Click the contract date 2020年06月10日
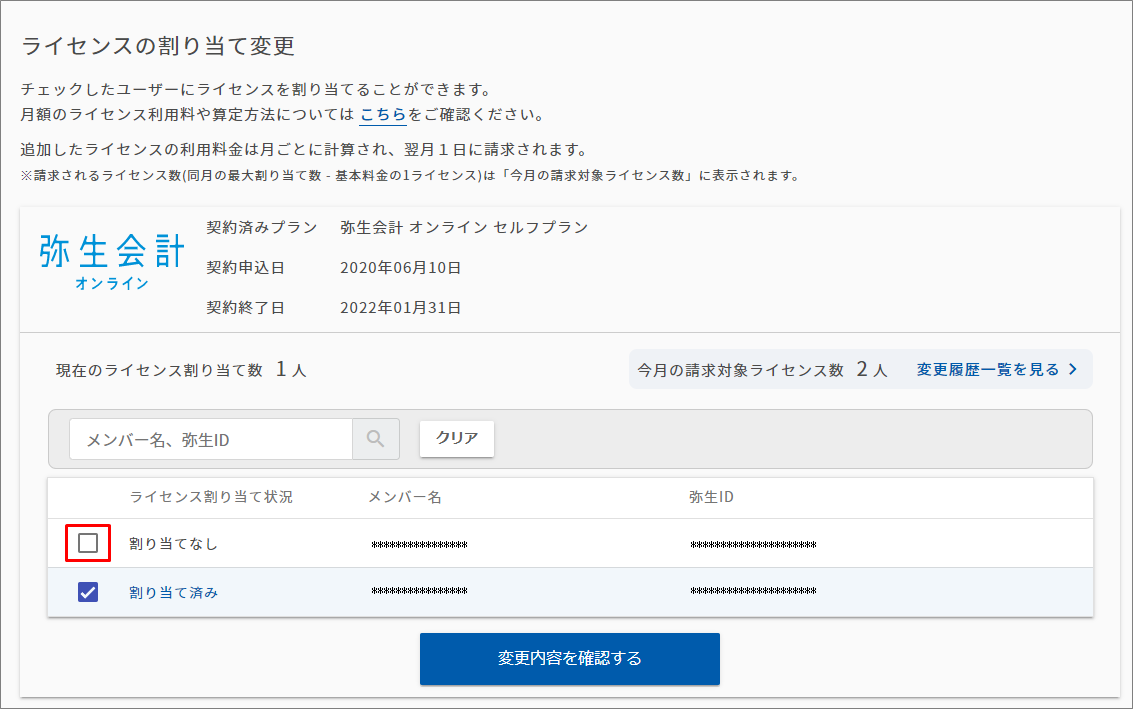The image size is (1133, 709). tap(400, 268)
